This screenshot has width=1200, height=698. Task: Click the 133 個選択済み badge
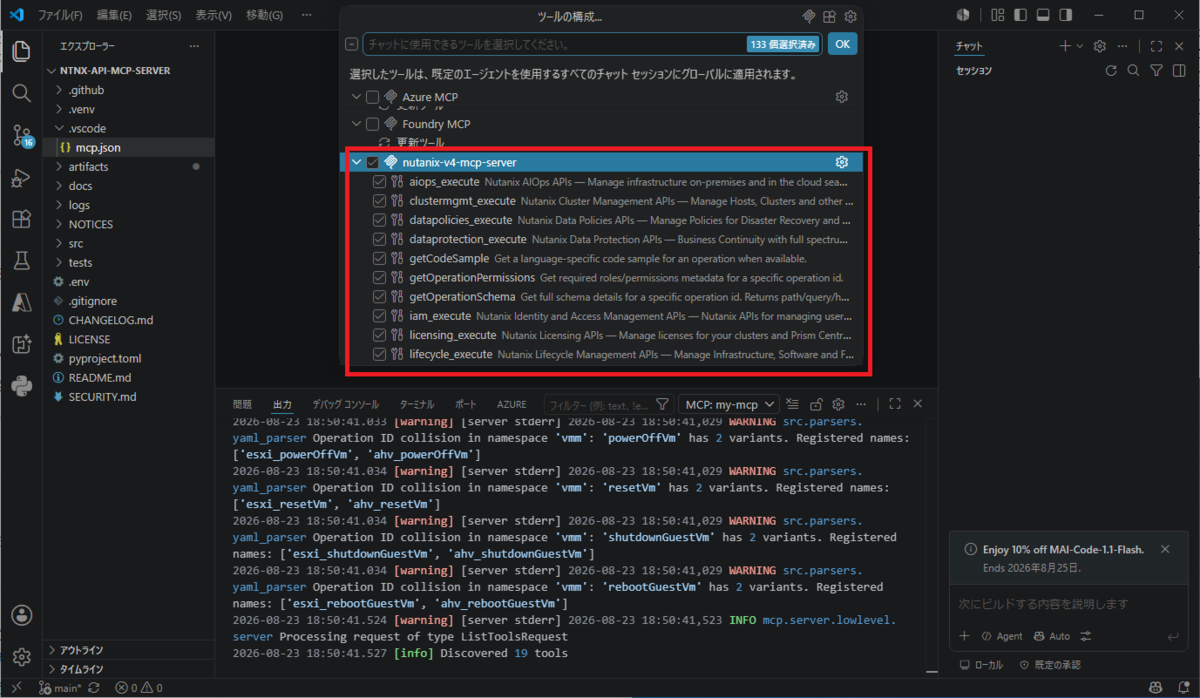tap(782, 44)
